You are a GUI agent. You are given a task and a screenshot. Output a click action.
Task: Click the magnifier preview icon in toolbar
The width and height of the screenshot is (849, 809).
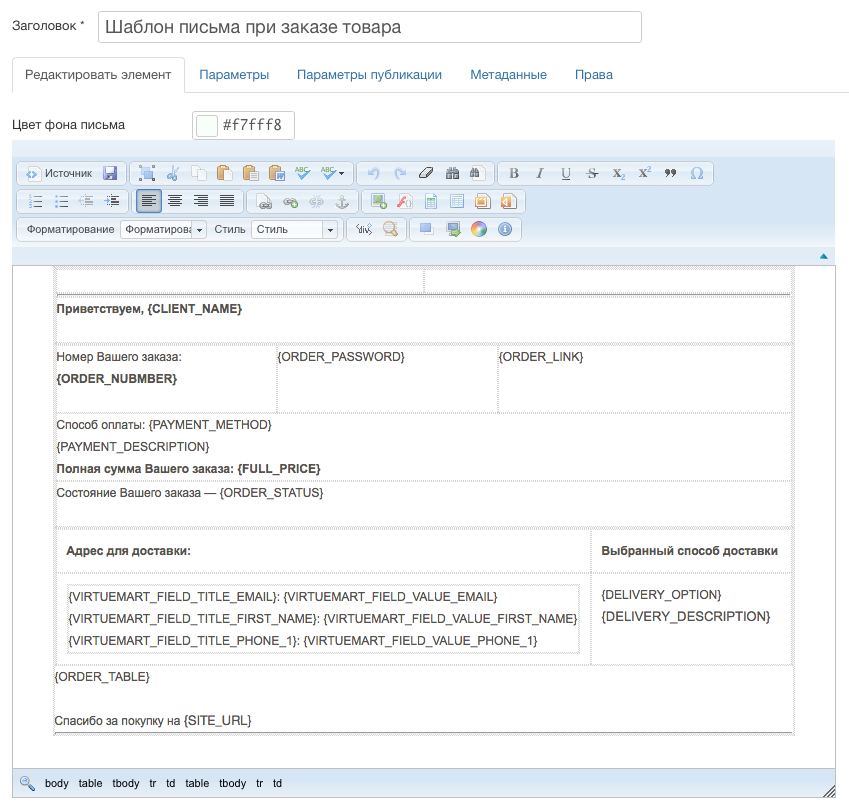(390, 230)
